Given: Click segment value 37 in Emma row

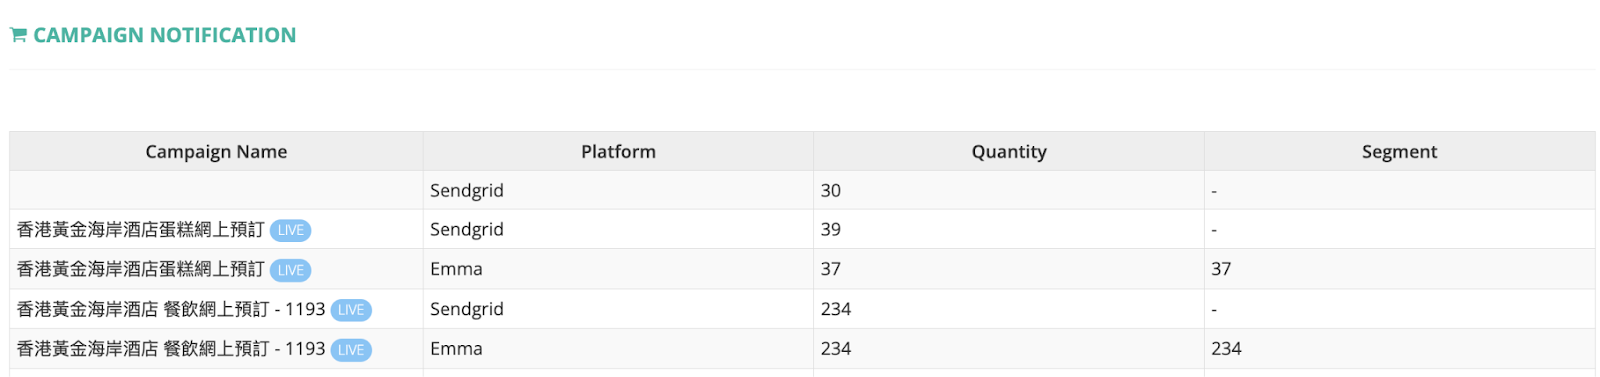Looking at the screenshot, I should pos(1221,269).
